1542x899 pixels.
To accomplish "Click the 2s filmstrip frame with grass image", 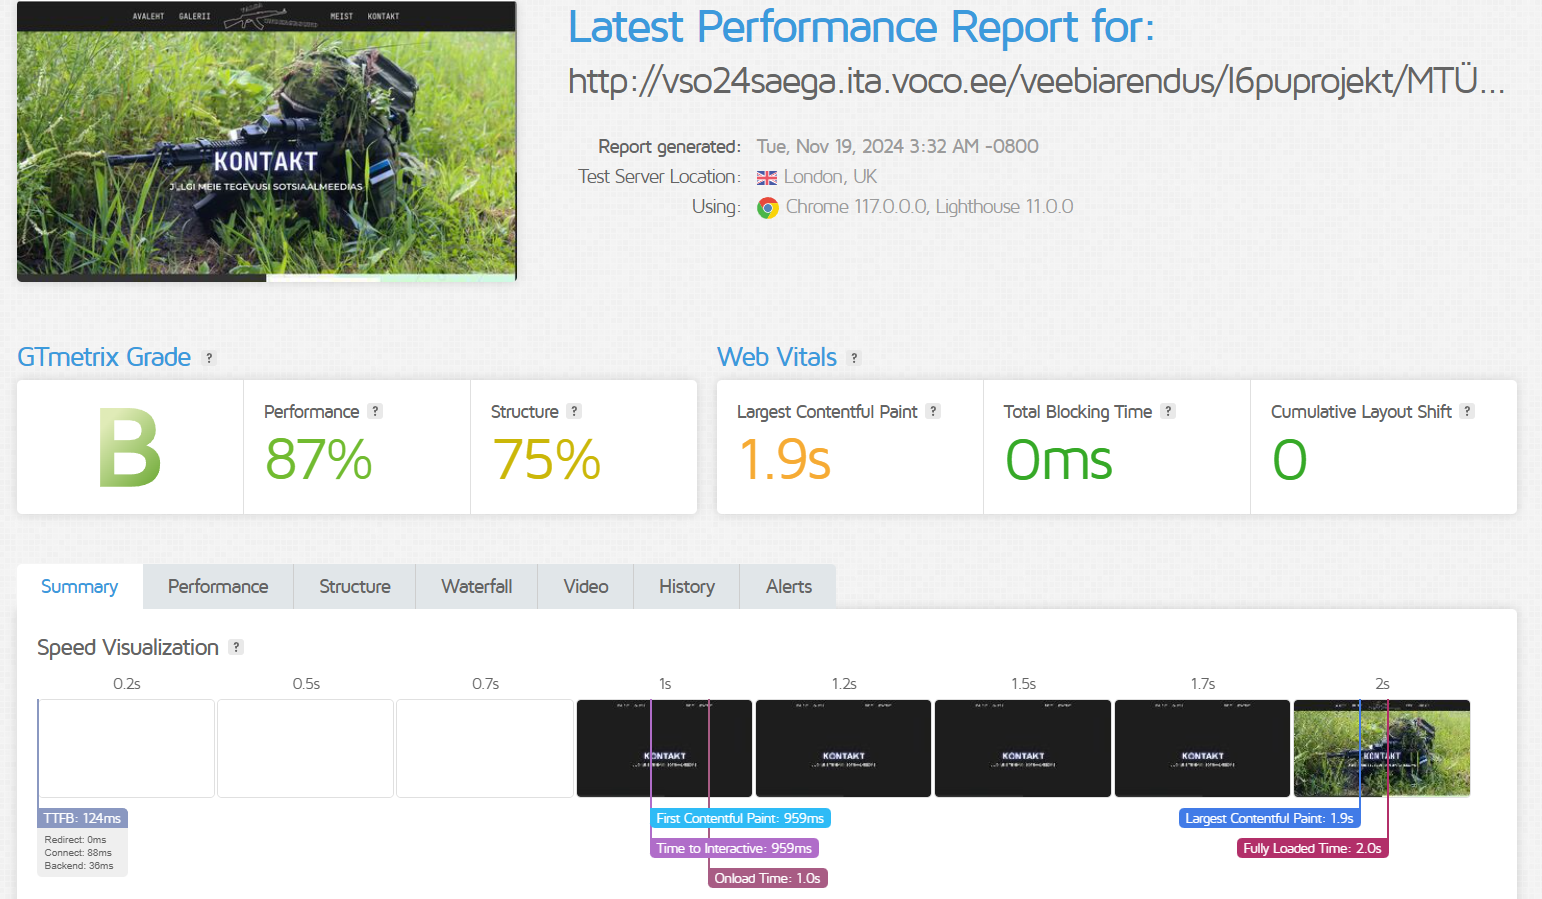I will pos(1381,748).
